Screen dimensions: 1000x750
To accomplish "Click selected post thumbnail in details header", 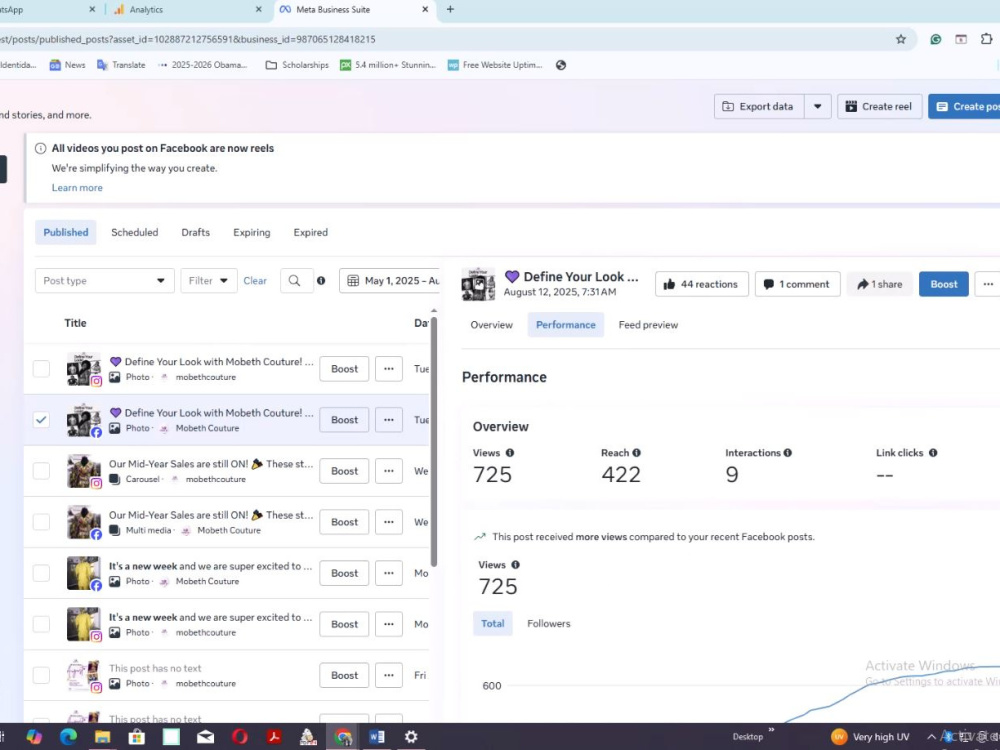I will click(478, 284).
